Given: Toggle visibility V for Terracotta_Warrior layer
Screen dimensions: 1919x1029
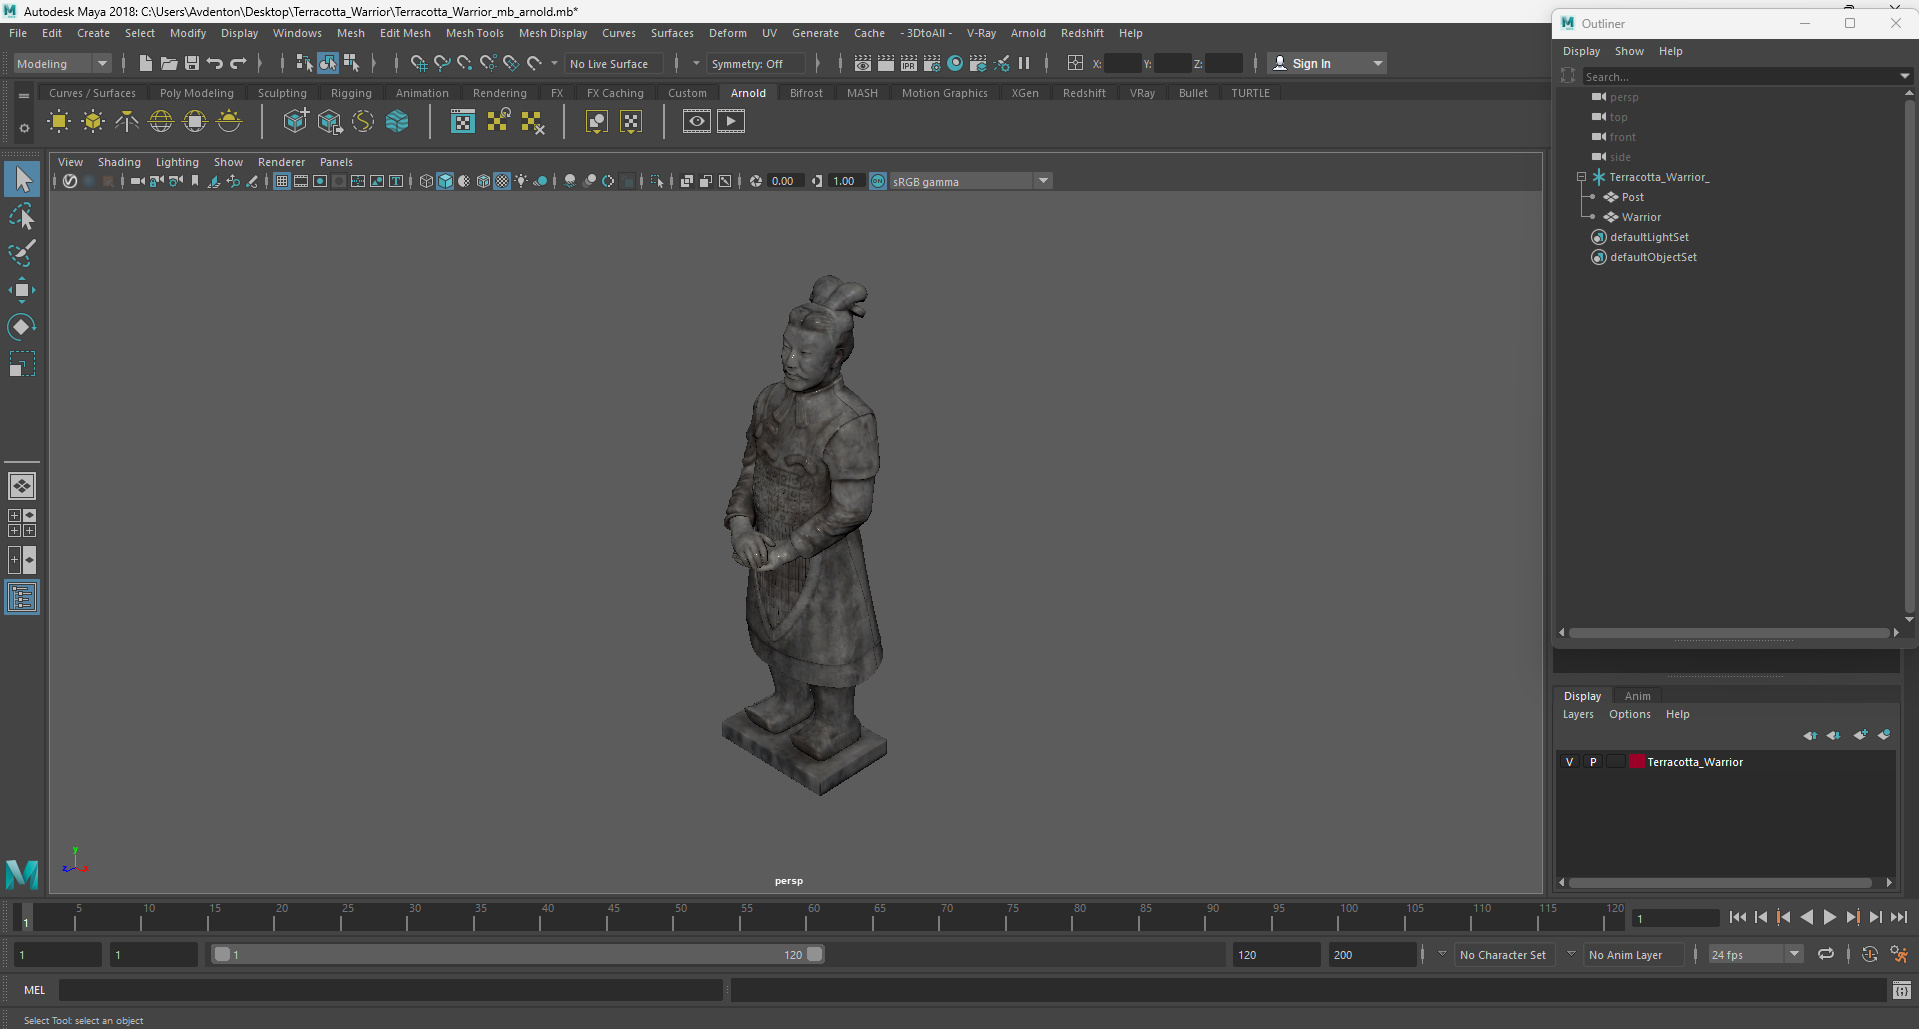Looking at the screenshot, I should point(1569,762).
